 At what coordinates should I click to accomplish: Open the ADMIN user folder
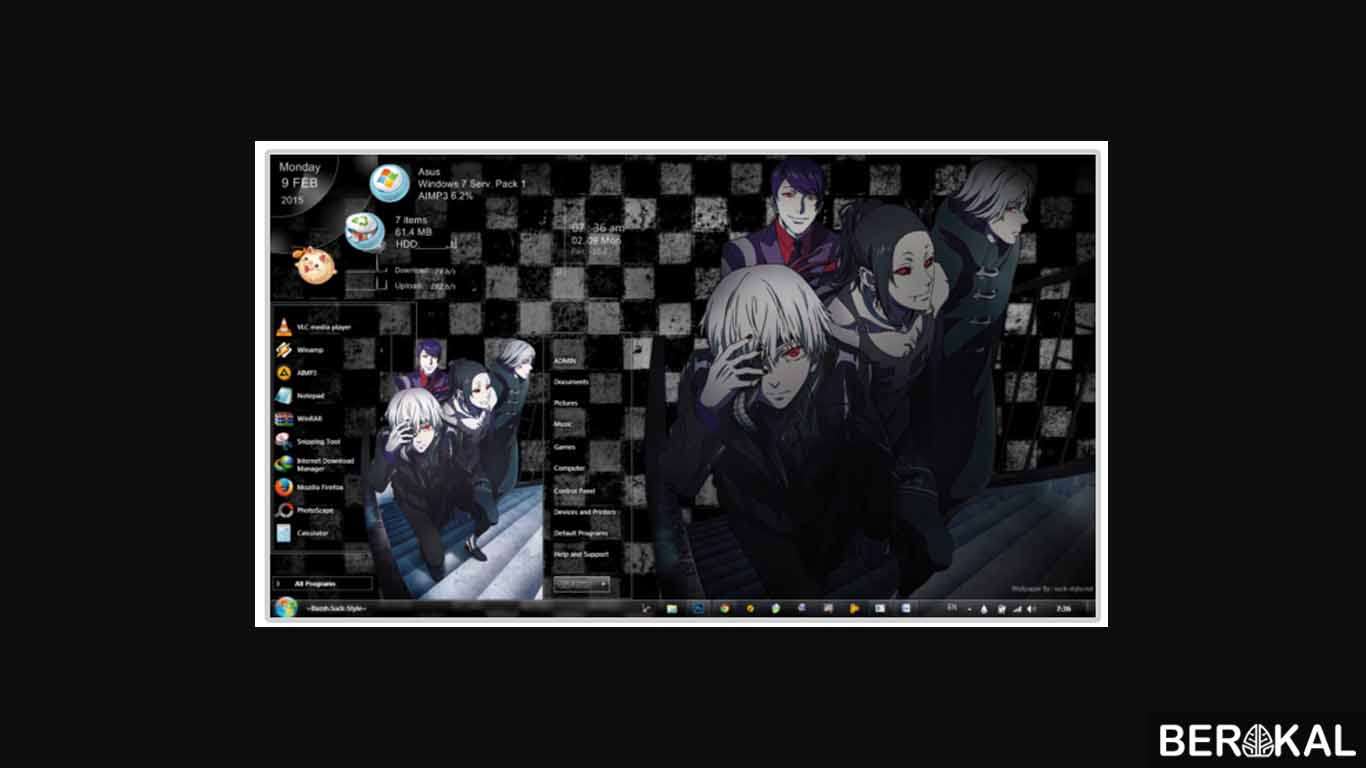click(564, 360)
